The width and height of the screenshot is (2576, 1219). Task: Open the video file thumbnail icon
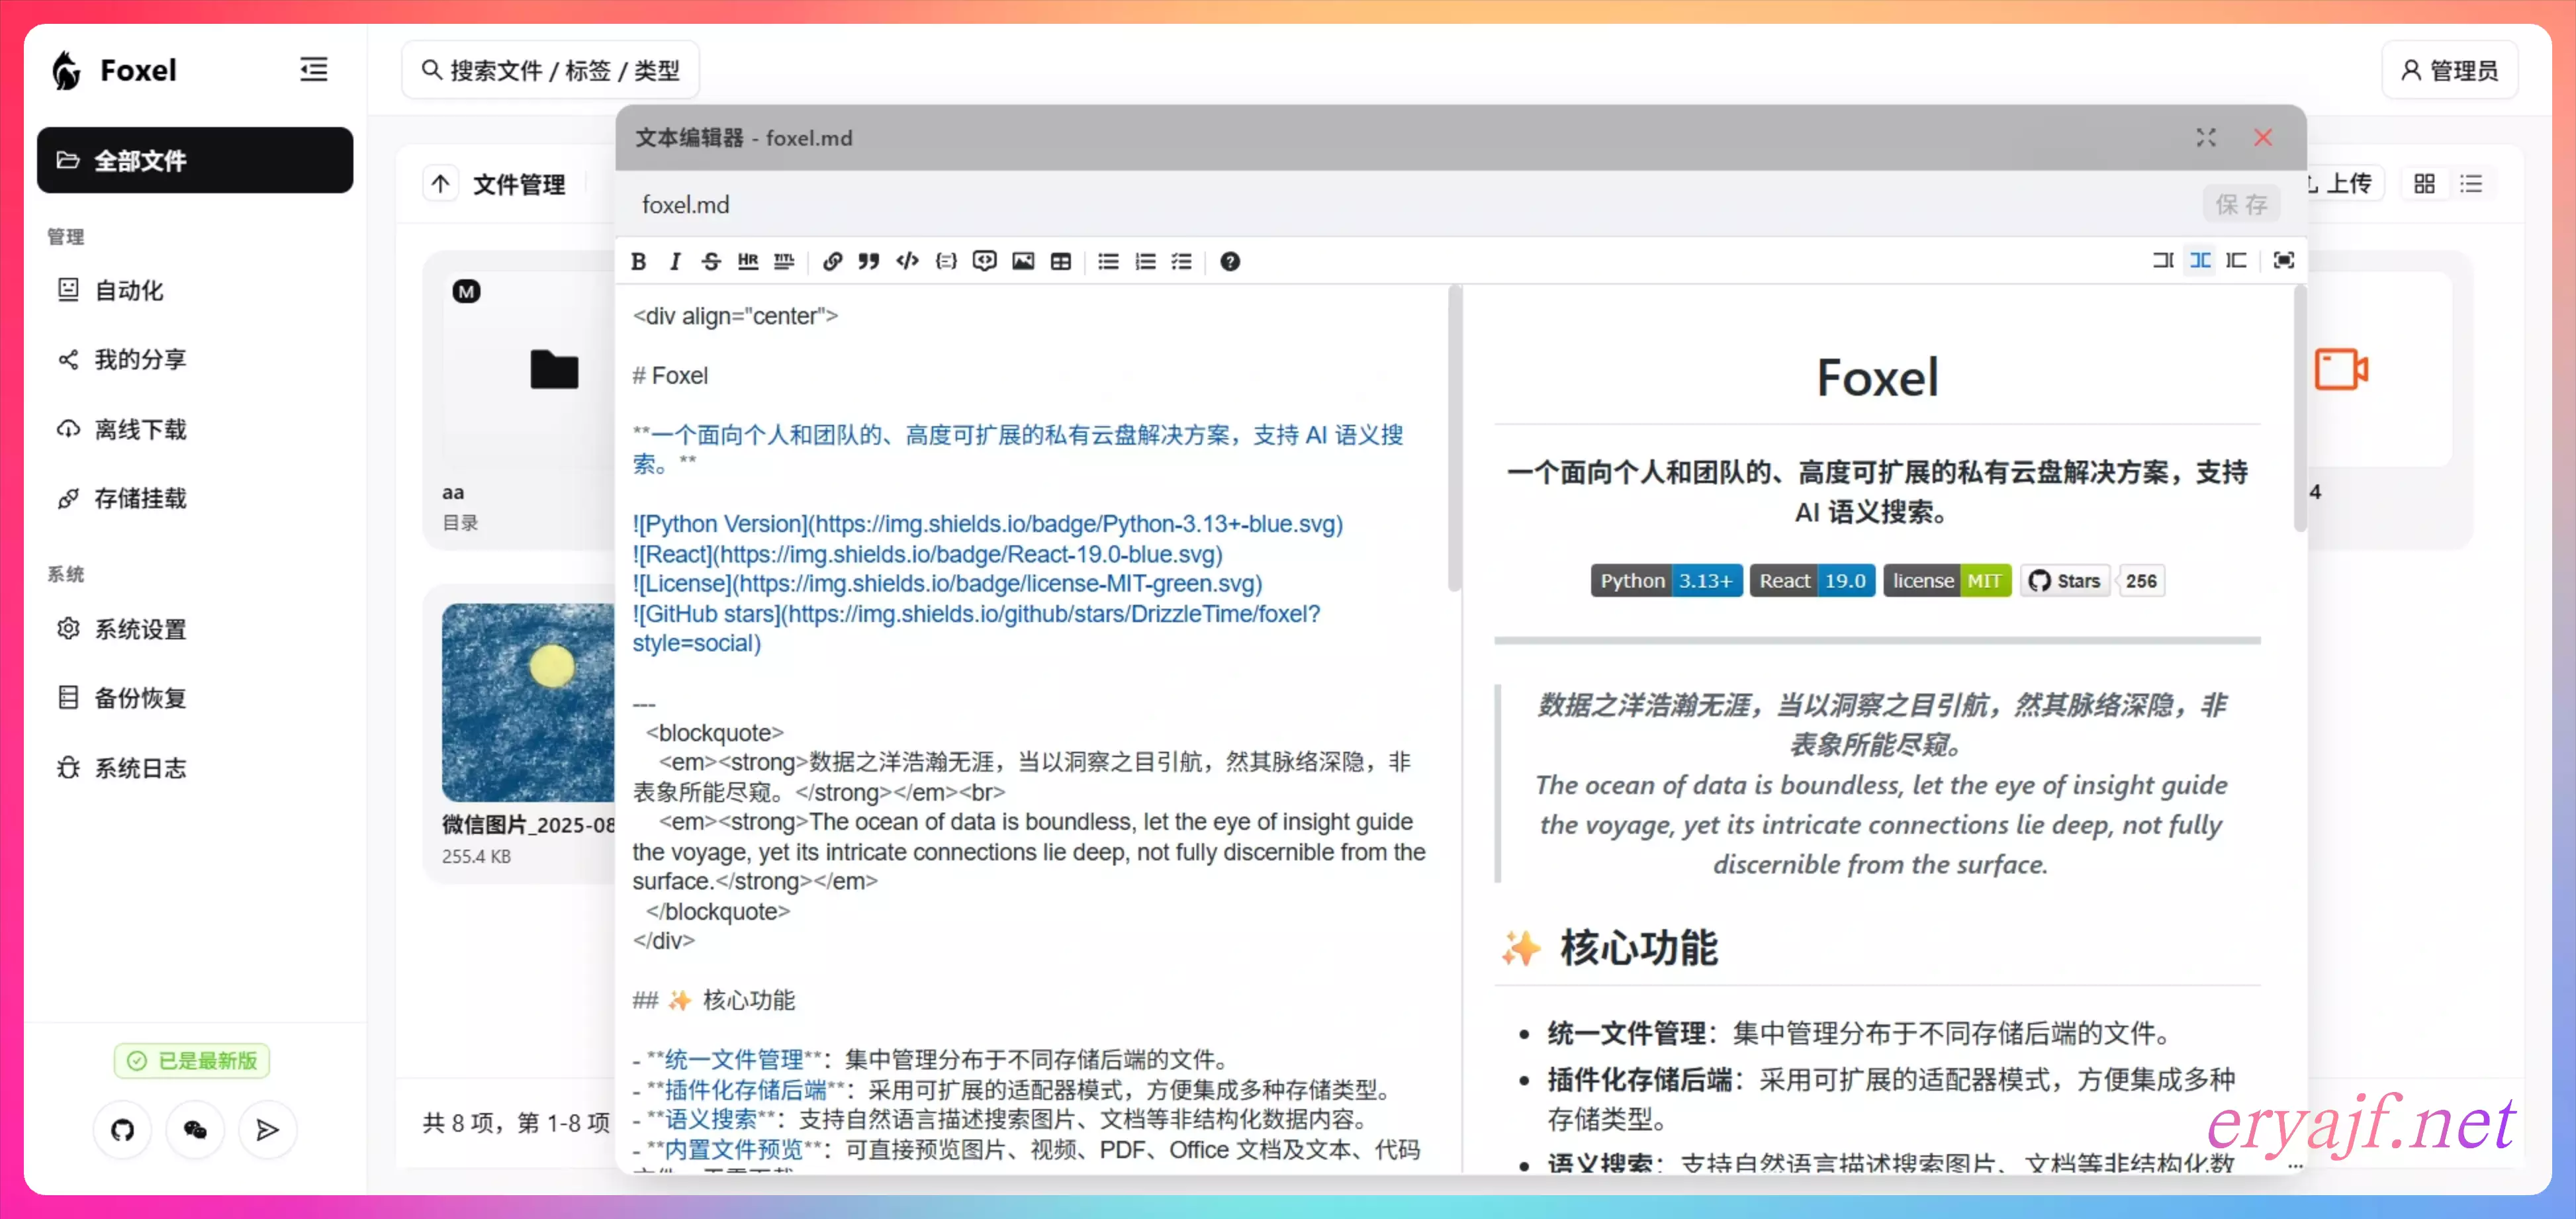[x=2341, y=369]
